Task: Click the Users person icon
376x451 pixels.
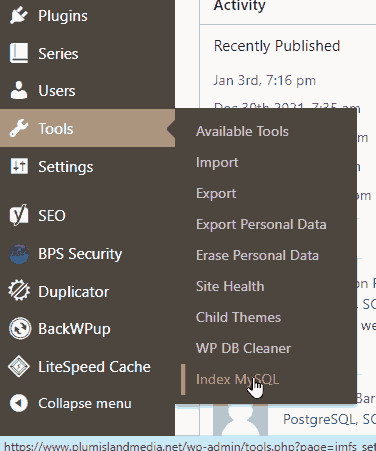Action: [x=19, y=90]
